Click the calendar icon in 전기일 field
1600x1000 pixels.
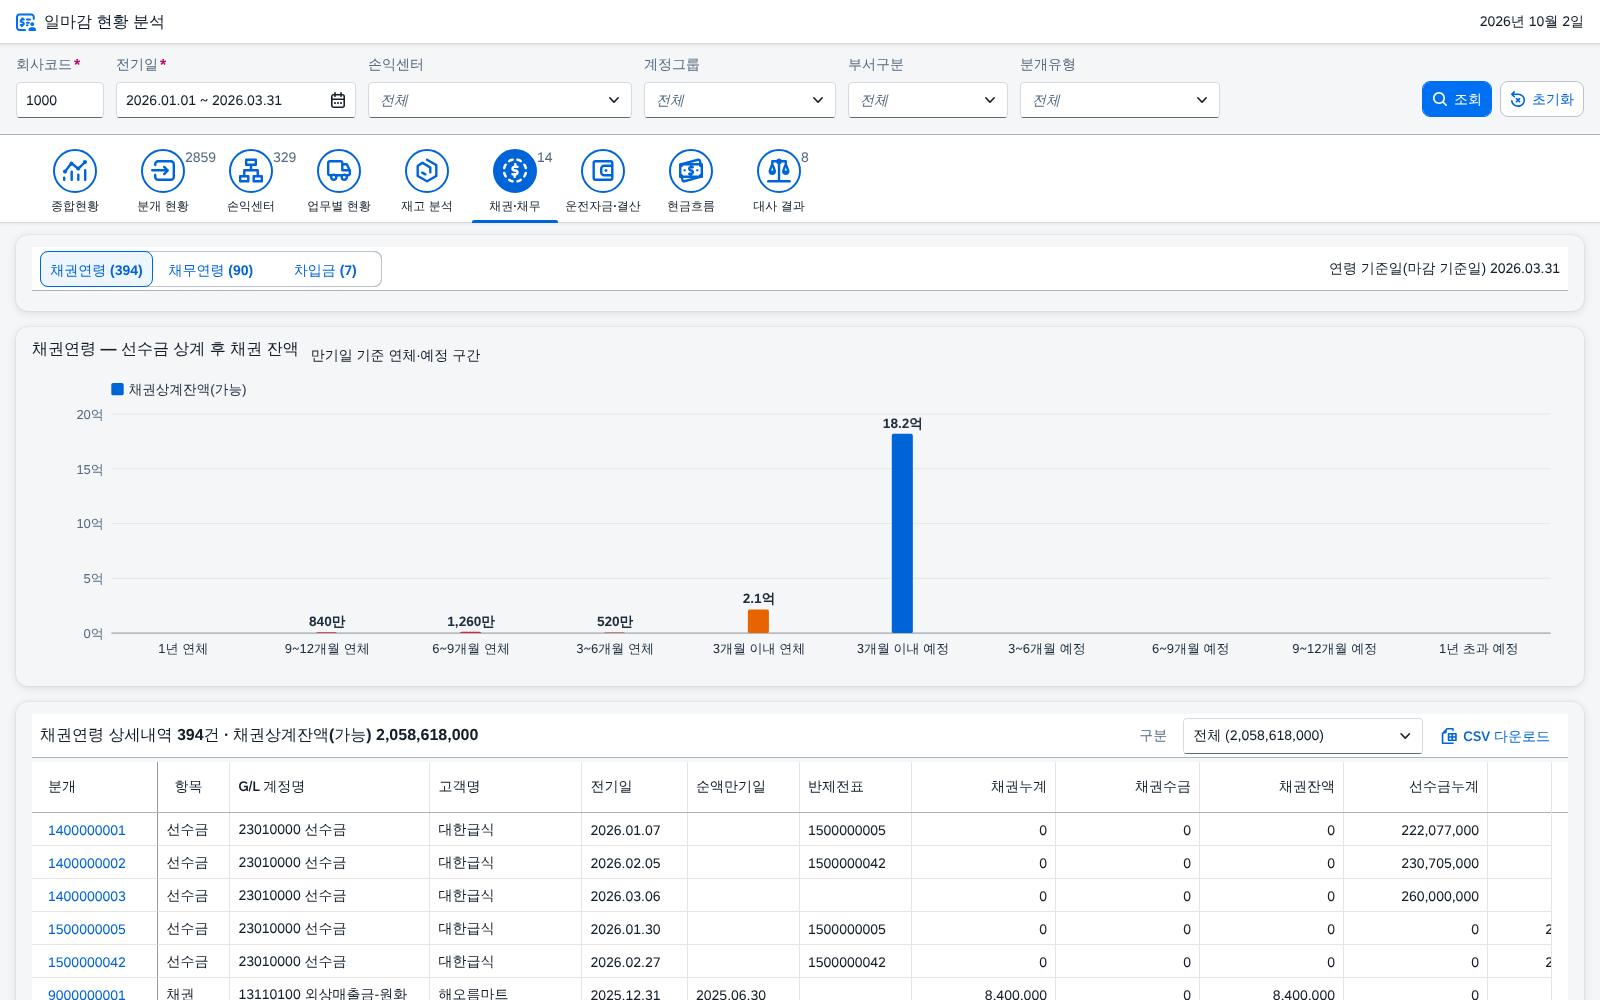click(338, 100)
